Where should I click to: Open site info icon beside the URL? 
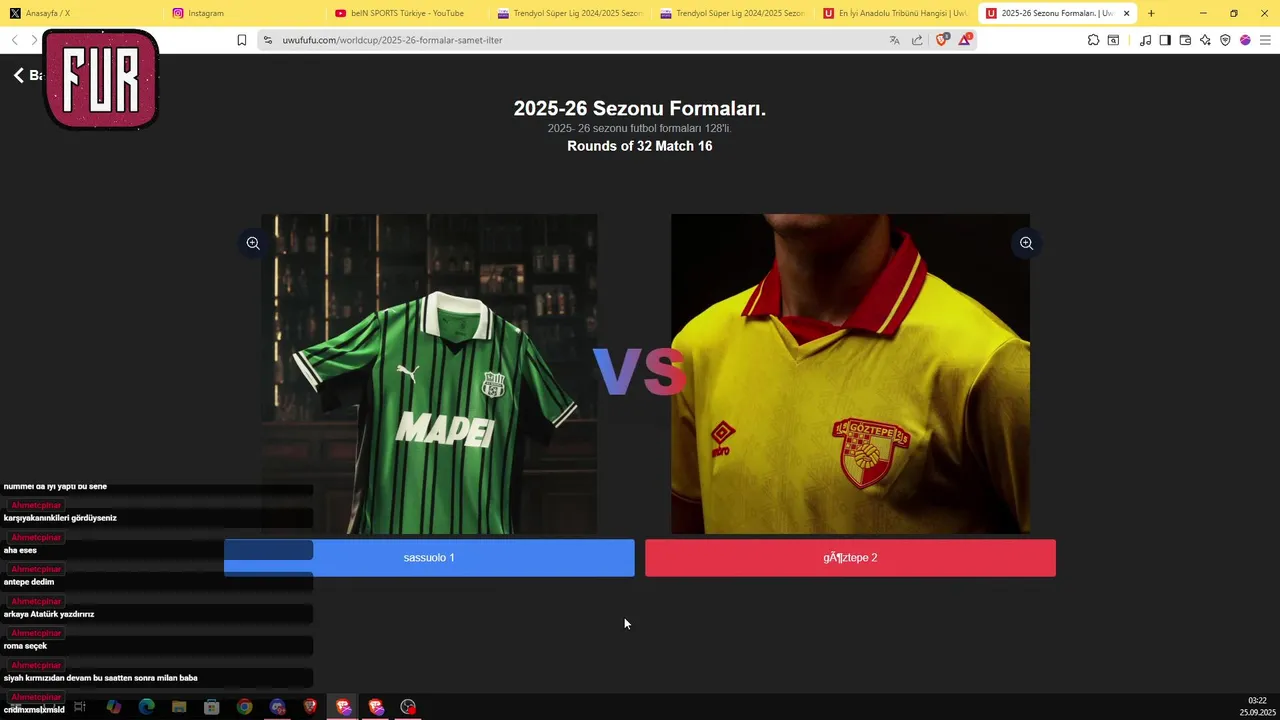tap(267, 40)
